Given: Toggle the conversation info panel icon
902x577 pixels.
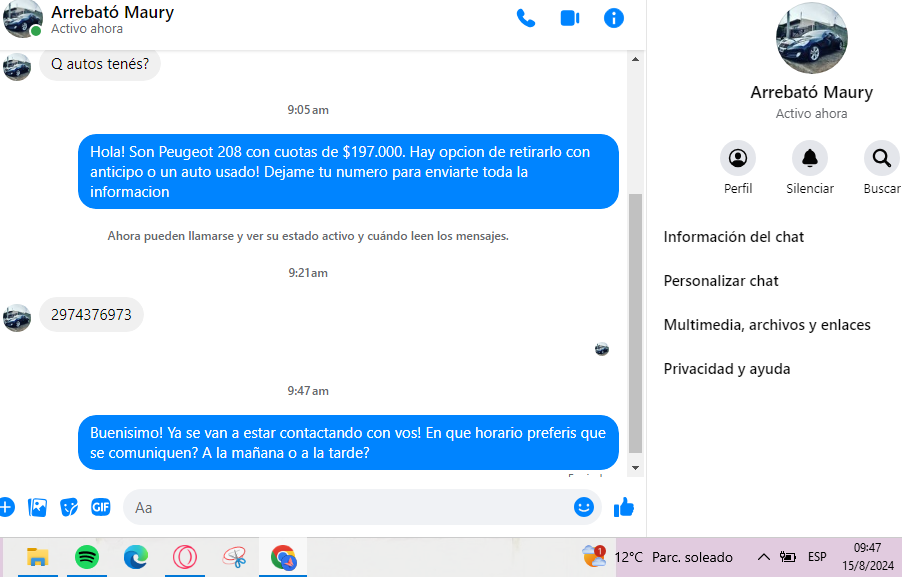Looking at the screenshot, I should pyautogui.click(x=614, y=18).
